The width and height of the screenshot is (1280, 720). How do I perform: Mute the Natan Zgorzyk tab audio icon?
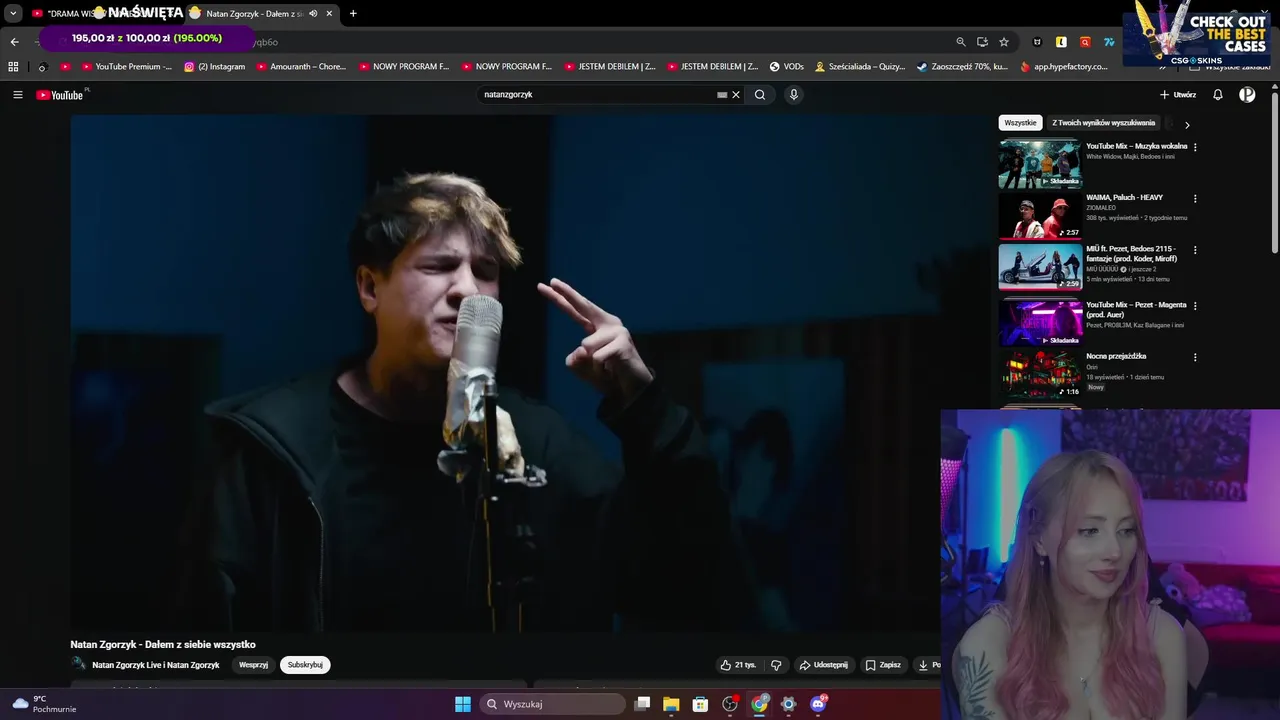[313, 13]
